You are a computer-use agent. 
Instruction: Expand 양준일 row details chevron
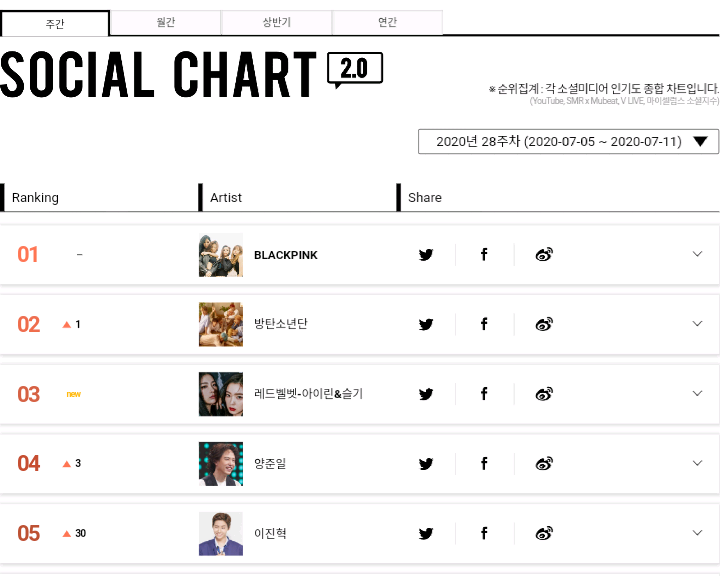tap(697, 463)
